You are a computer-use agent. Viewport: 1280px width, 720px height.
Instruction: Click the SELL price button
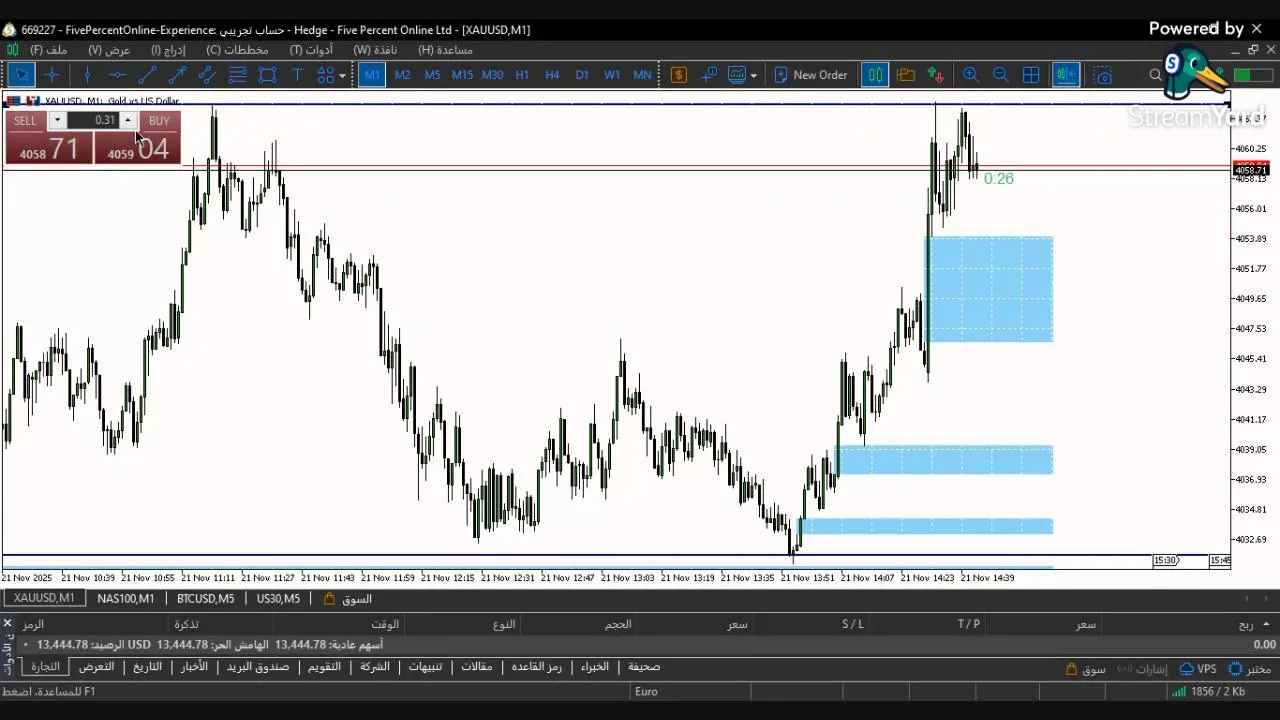[x=48, y=149]
